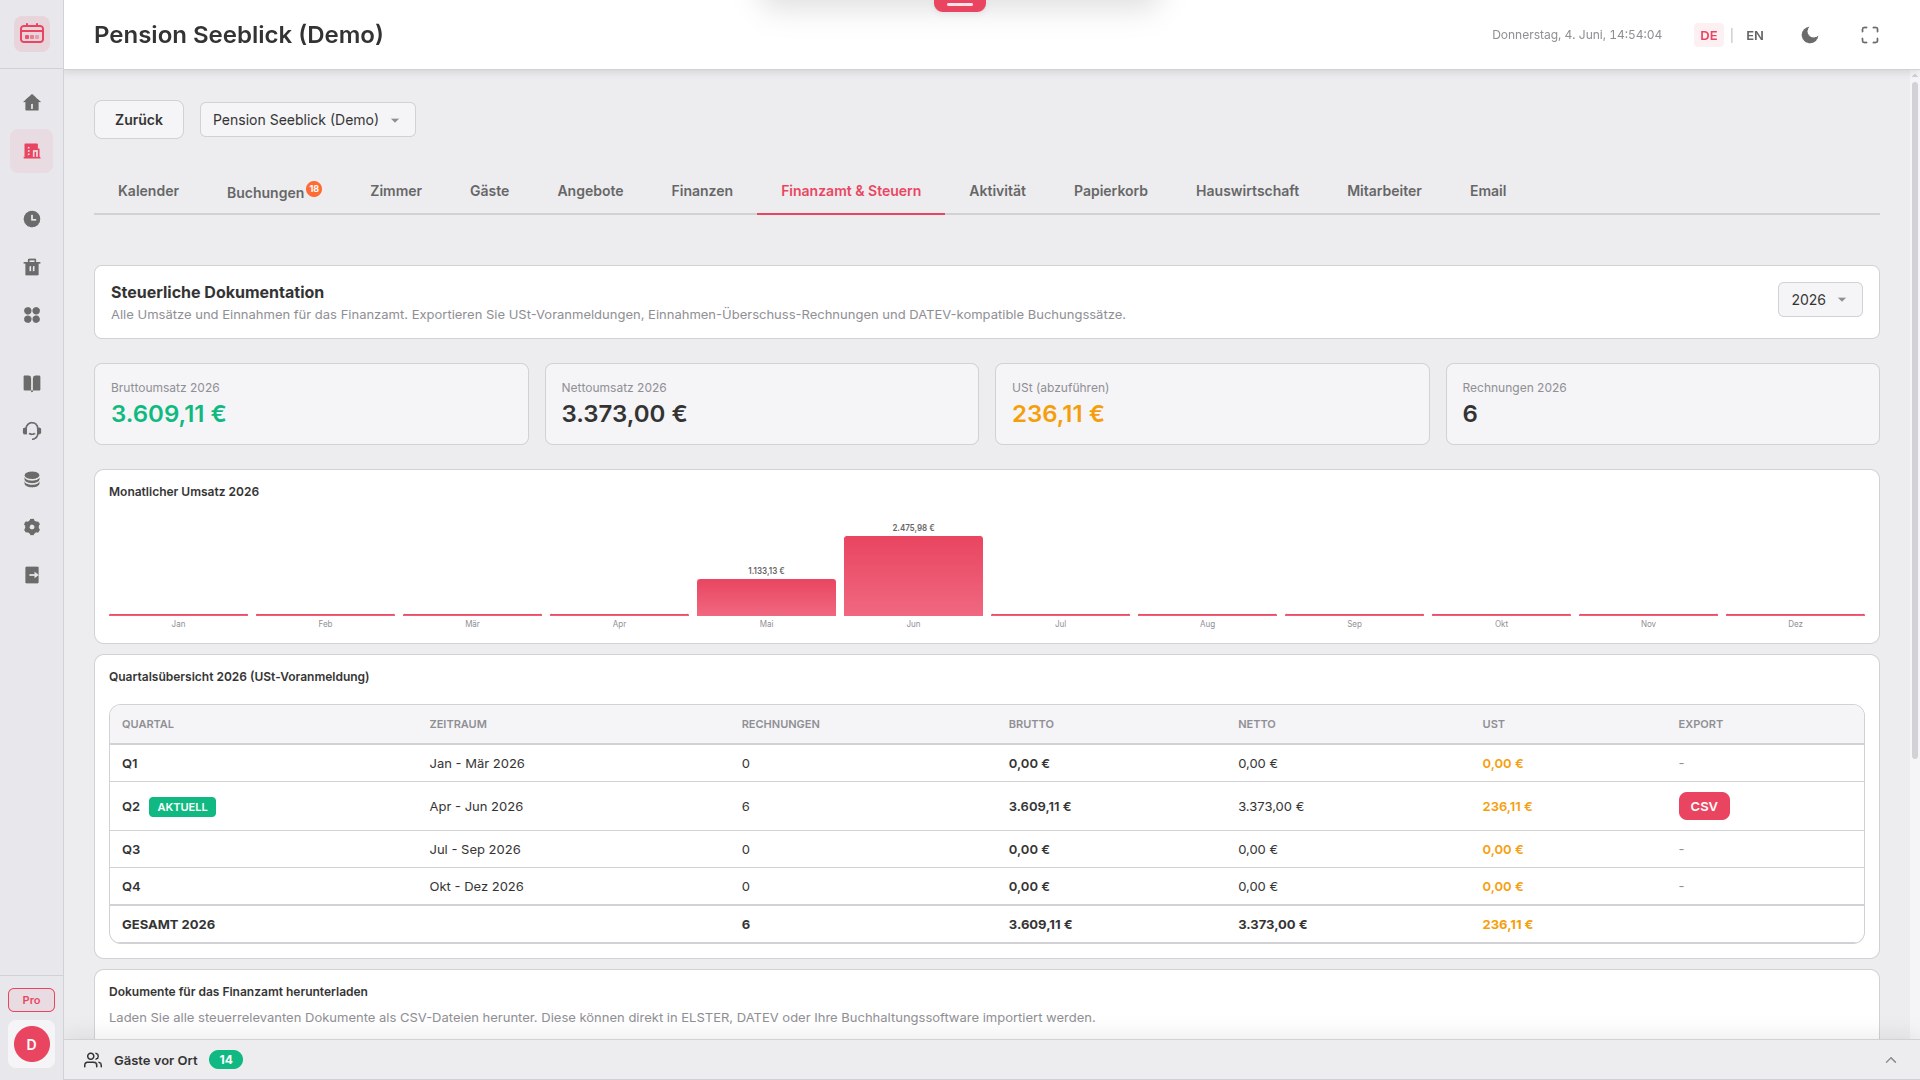Open the Pension Seeblick (Demo) property dropdown
Viewport: 1920px width, 1080px height.
point(308,119)
